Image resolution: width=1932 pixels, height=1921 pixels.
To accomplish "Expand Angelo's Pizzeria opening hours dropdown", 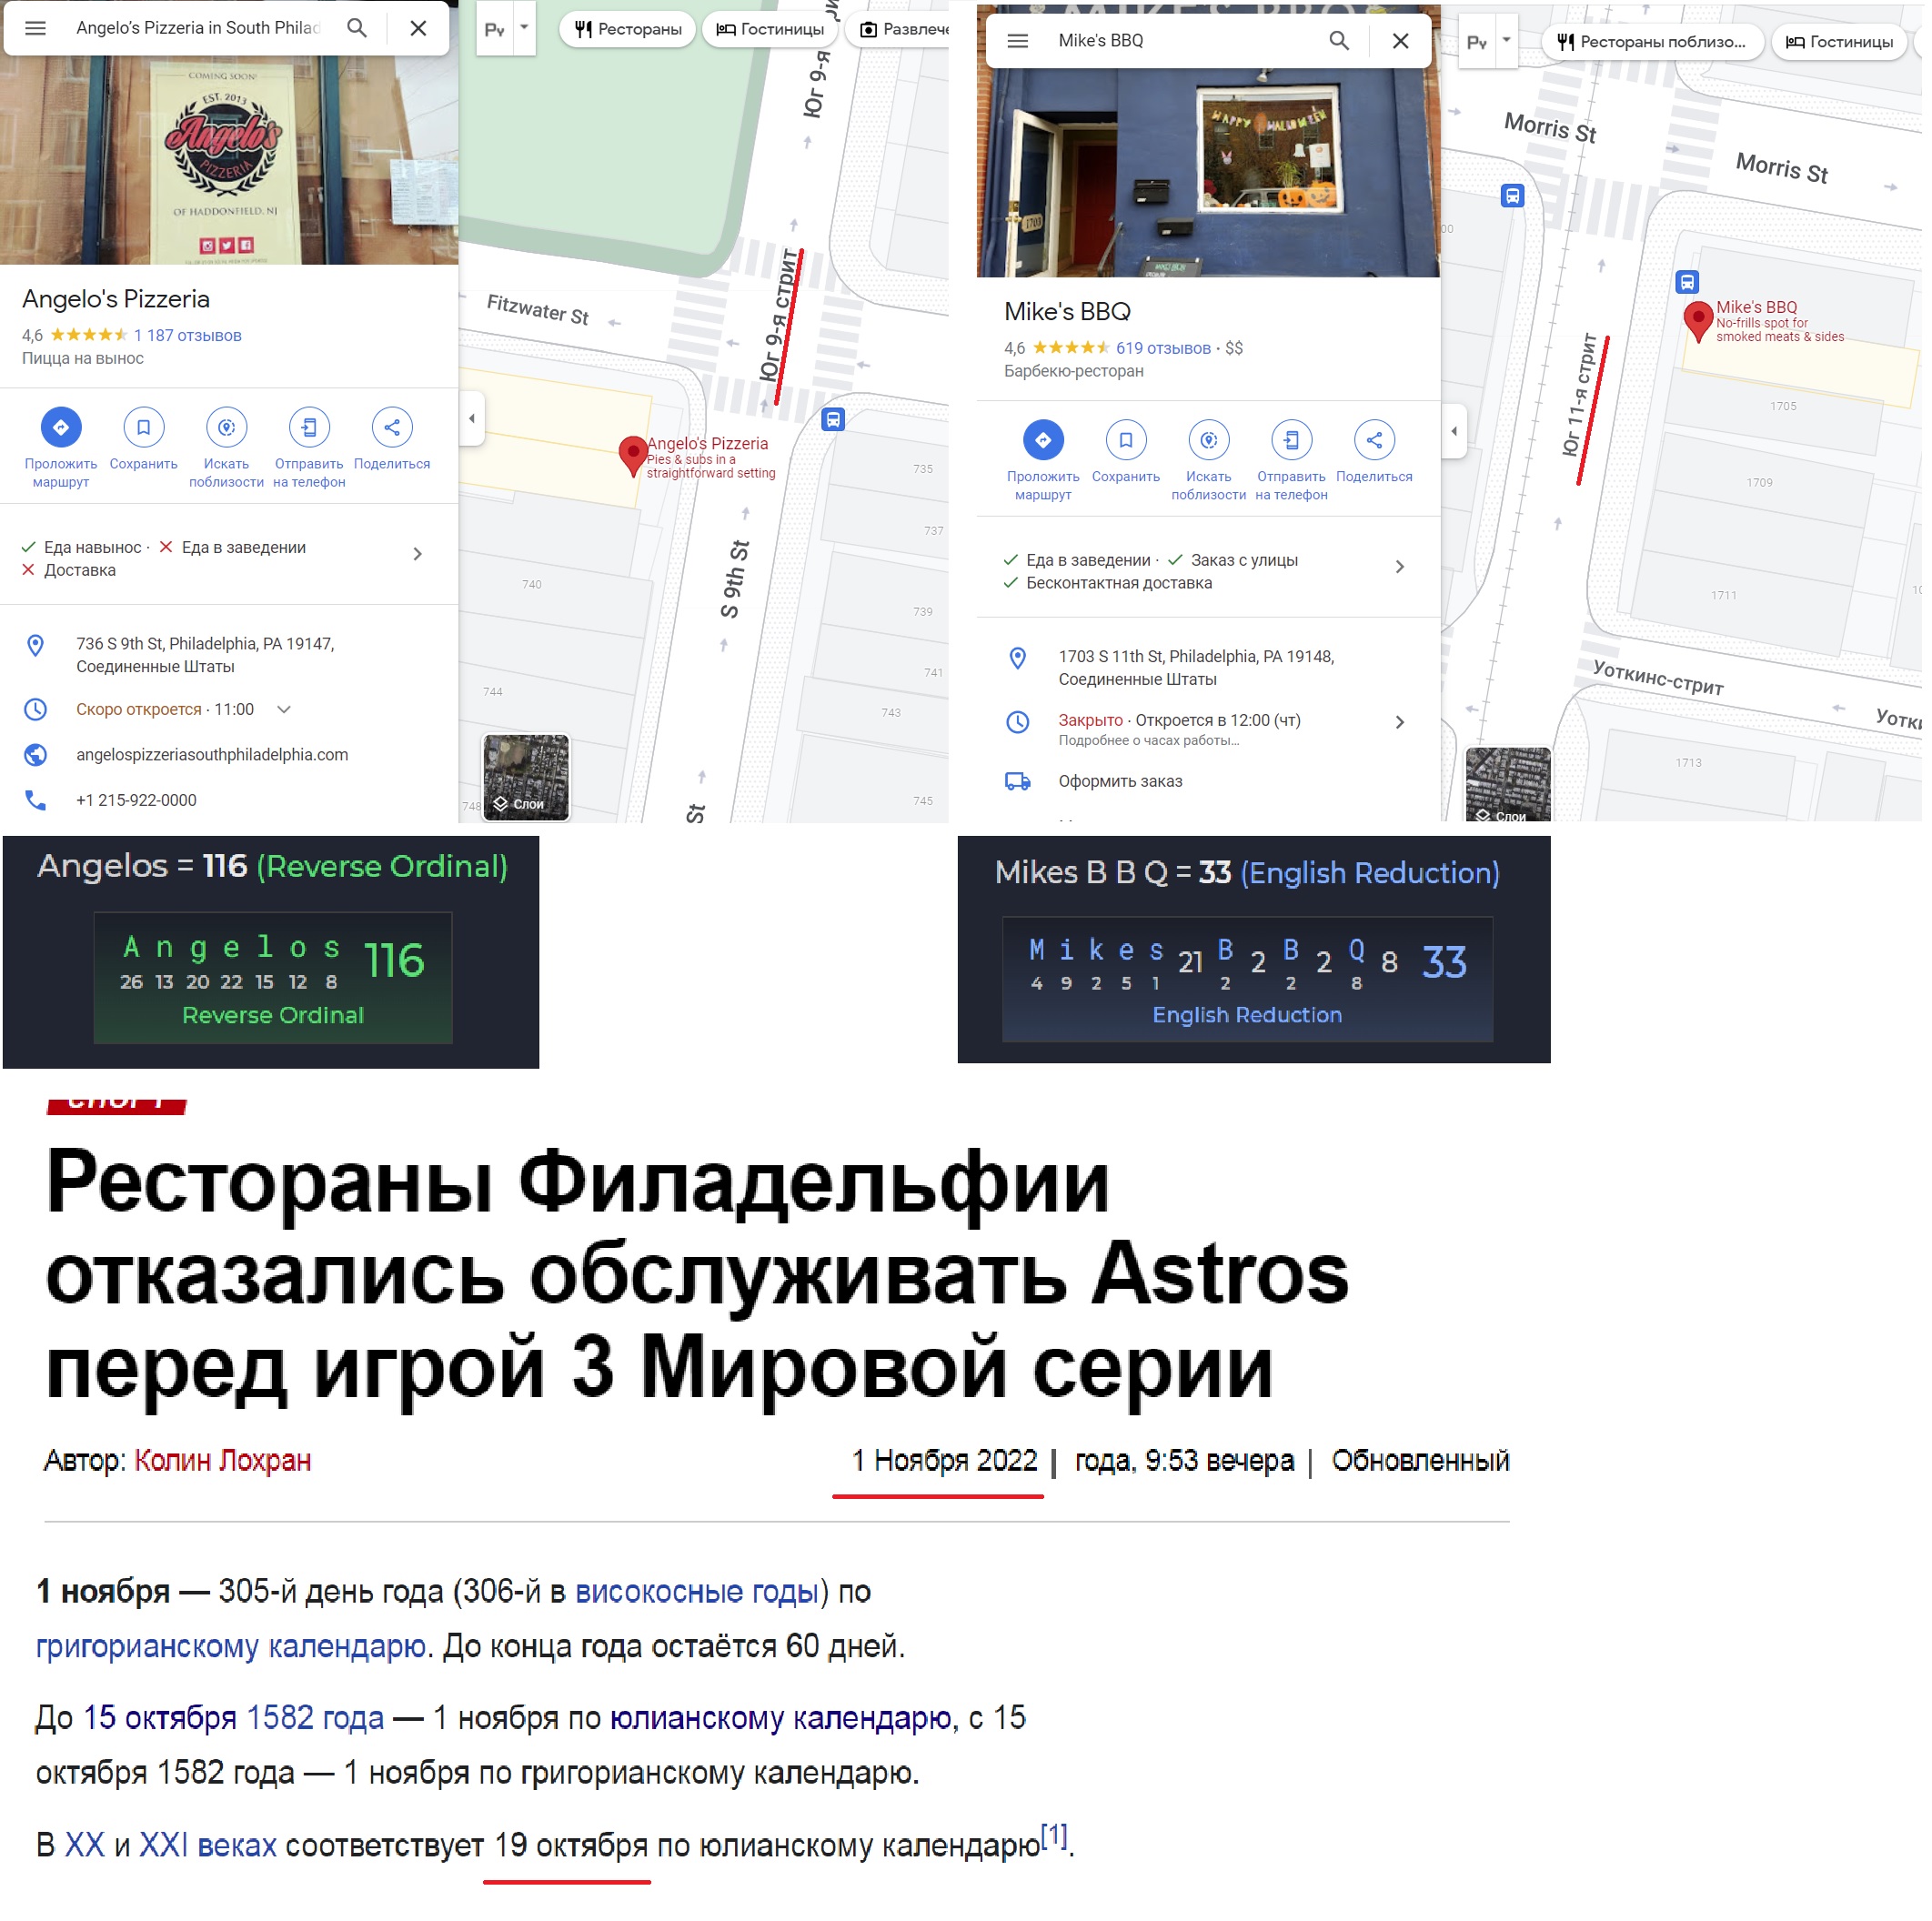I will click(285, 711).
